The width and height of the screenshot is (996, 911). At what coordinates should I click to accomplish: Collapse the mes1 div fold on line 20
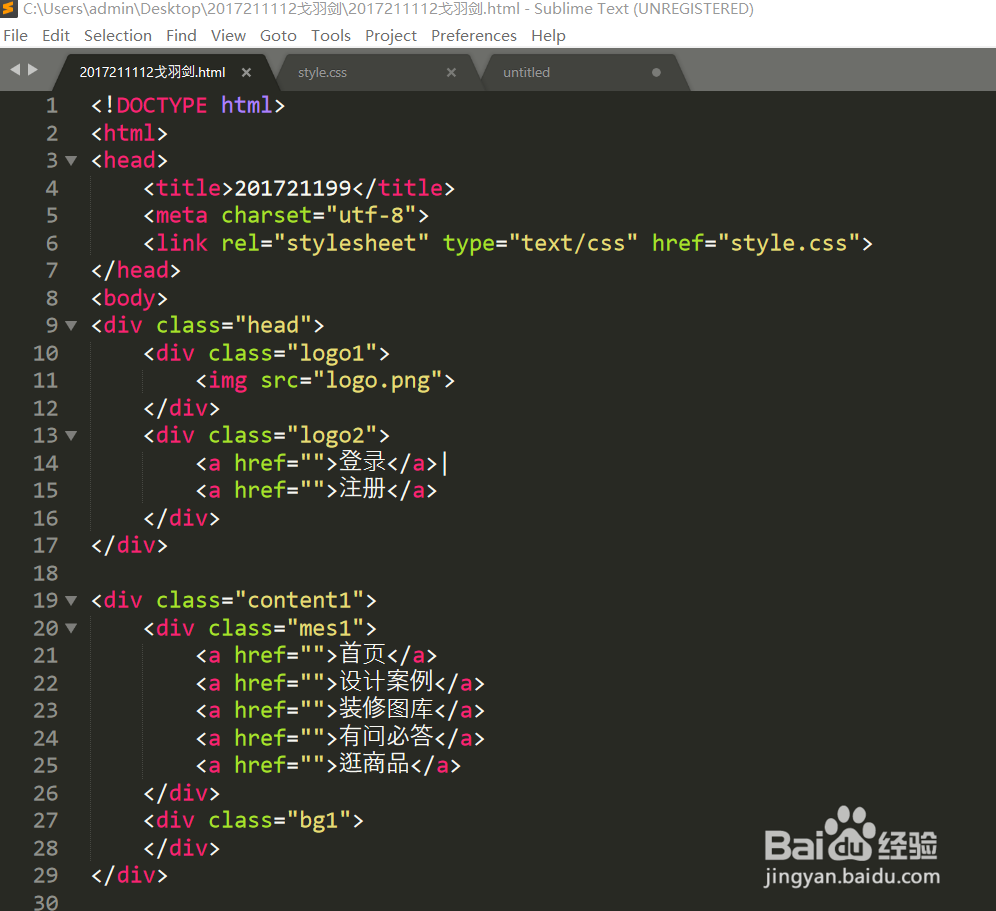click(71, 628)
